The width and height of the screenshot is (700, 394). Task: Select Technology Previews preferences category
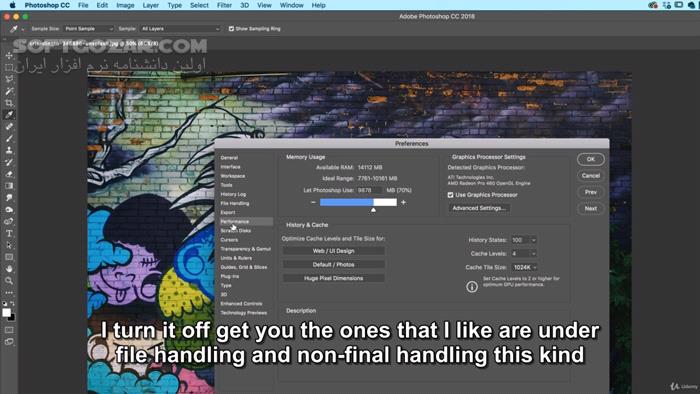click(x=244, y=313)
